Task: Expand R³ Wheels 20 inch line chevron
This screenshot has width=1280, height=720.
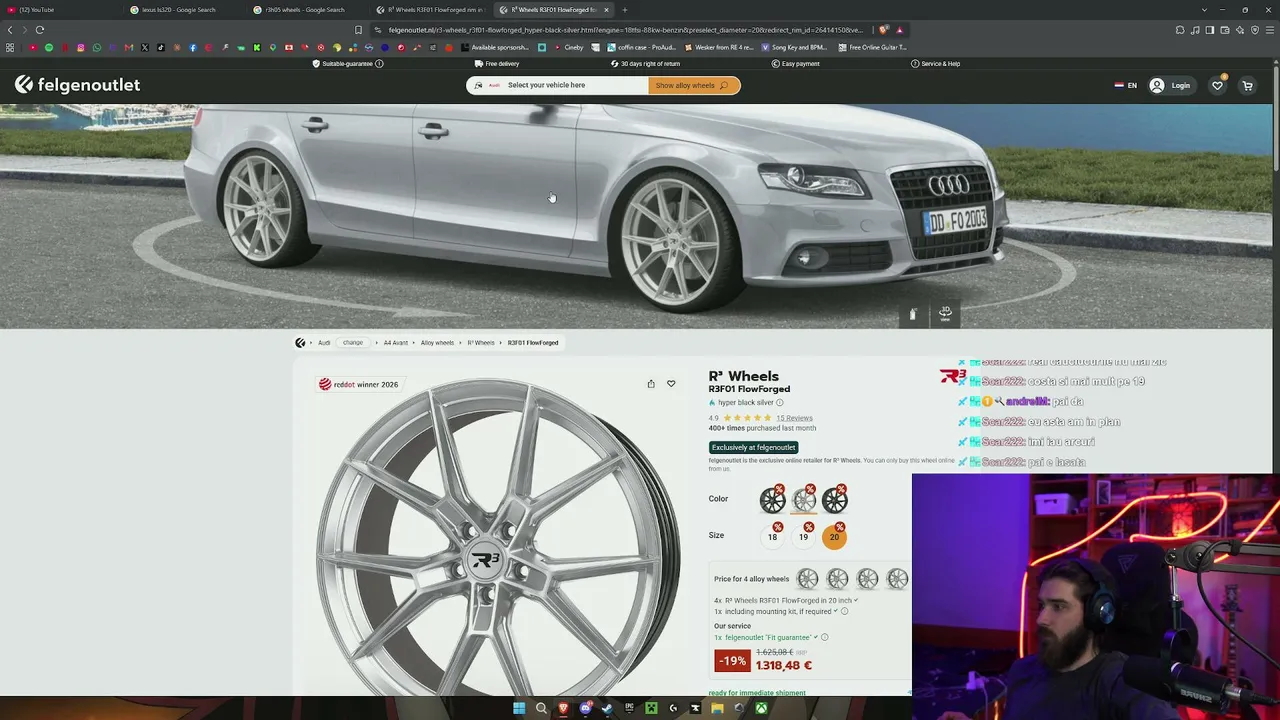Action: coord(855,600)
